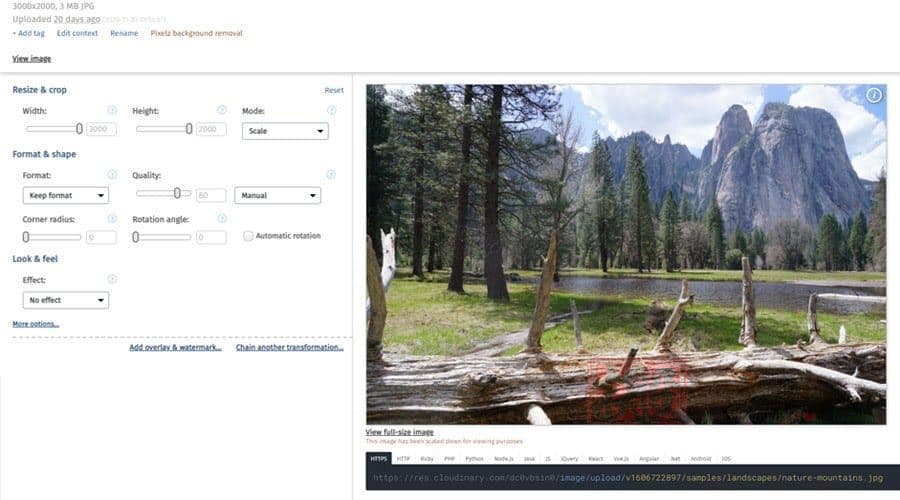This screenshot has width=900, height=500.
Task: Select the React code tab
Action: click(596, 459)
